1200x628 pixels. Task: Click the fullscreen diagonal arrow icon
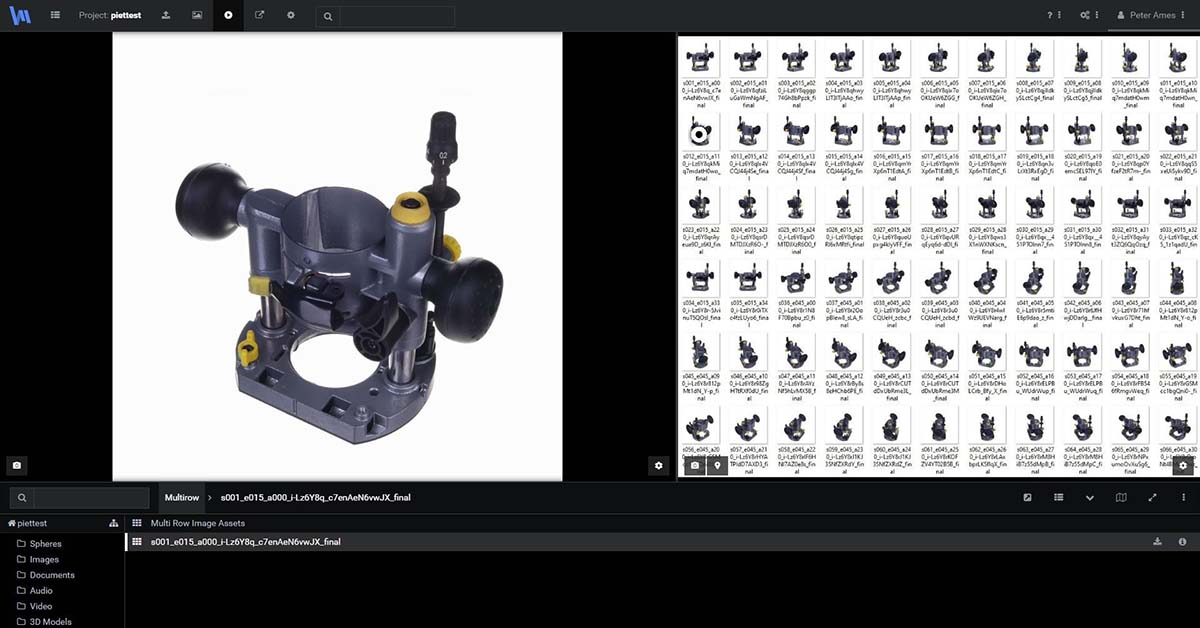click(1152, 497)
